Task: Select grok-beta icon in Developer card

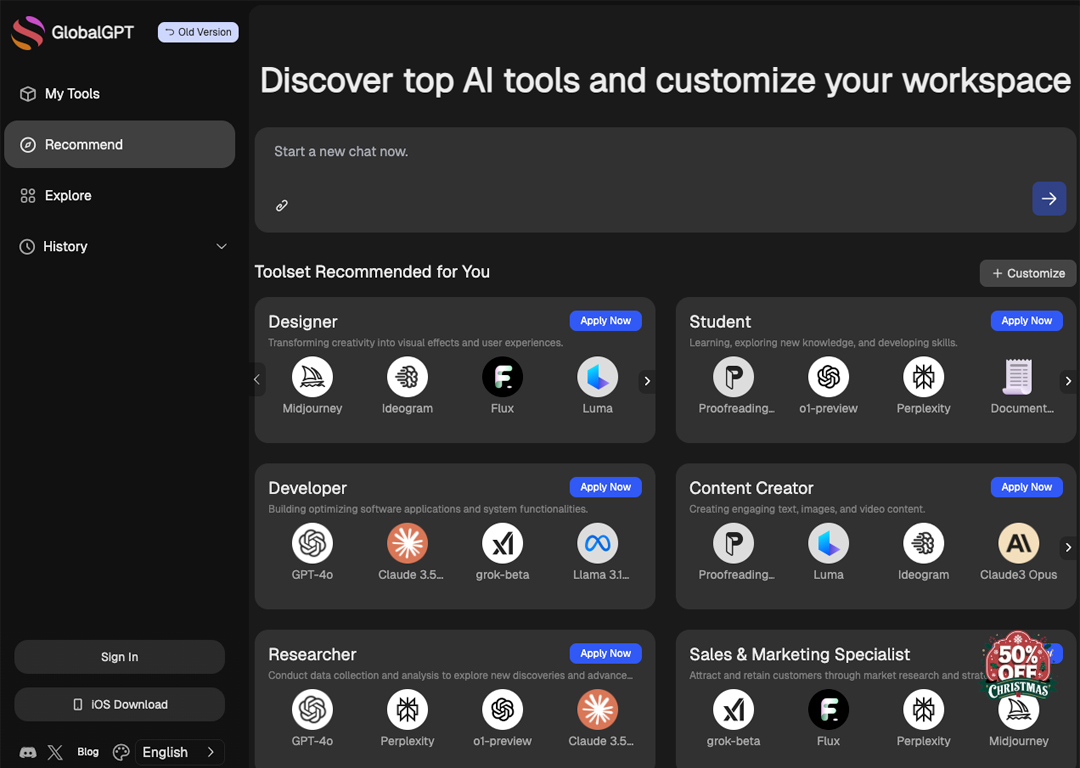Action: [502, 544]
